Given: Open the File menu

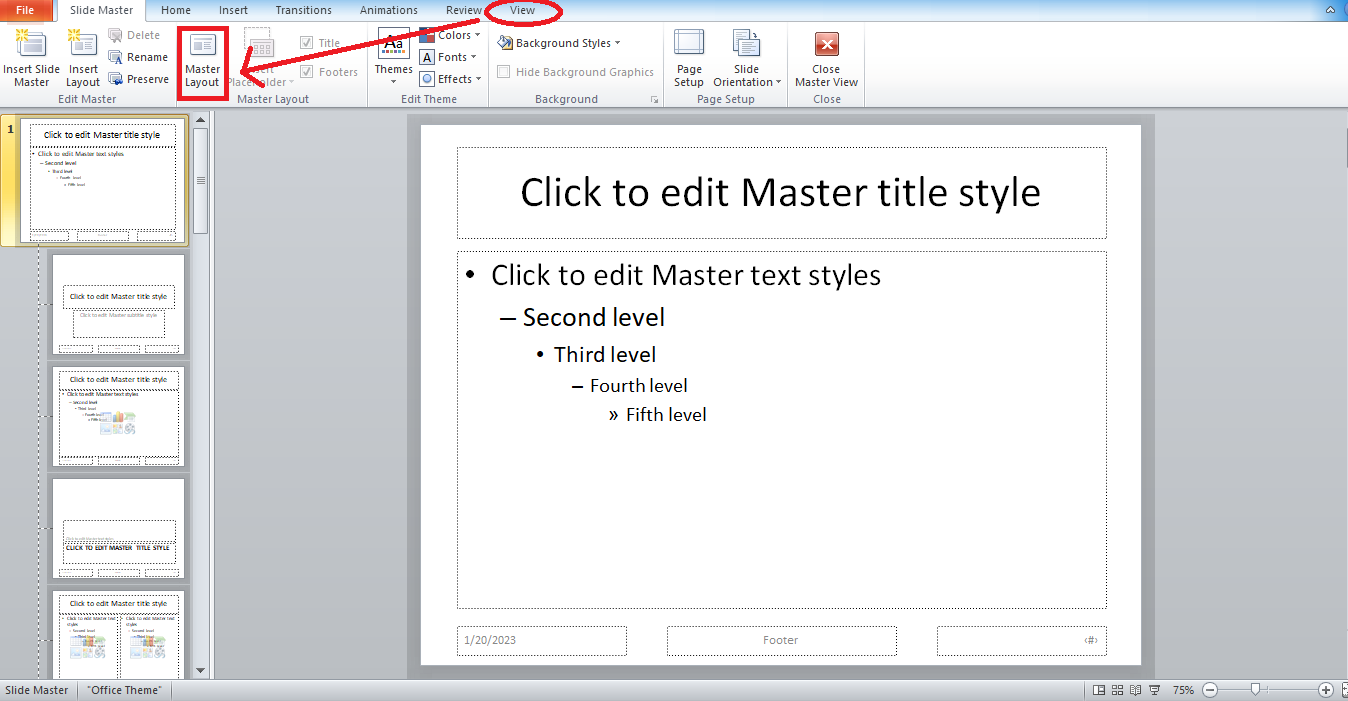Looking at the screenshot, I should 26,10.
